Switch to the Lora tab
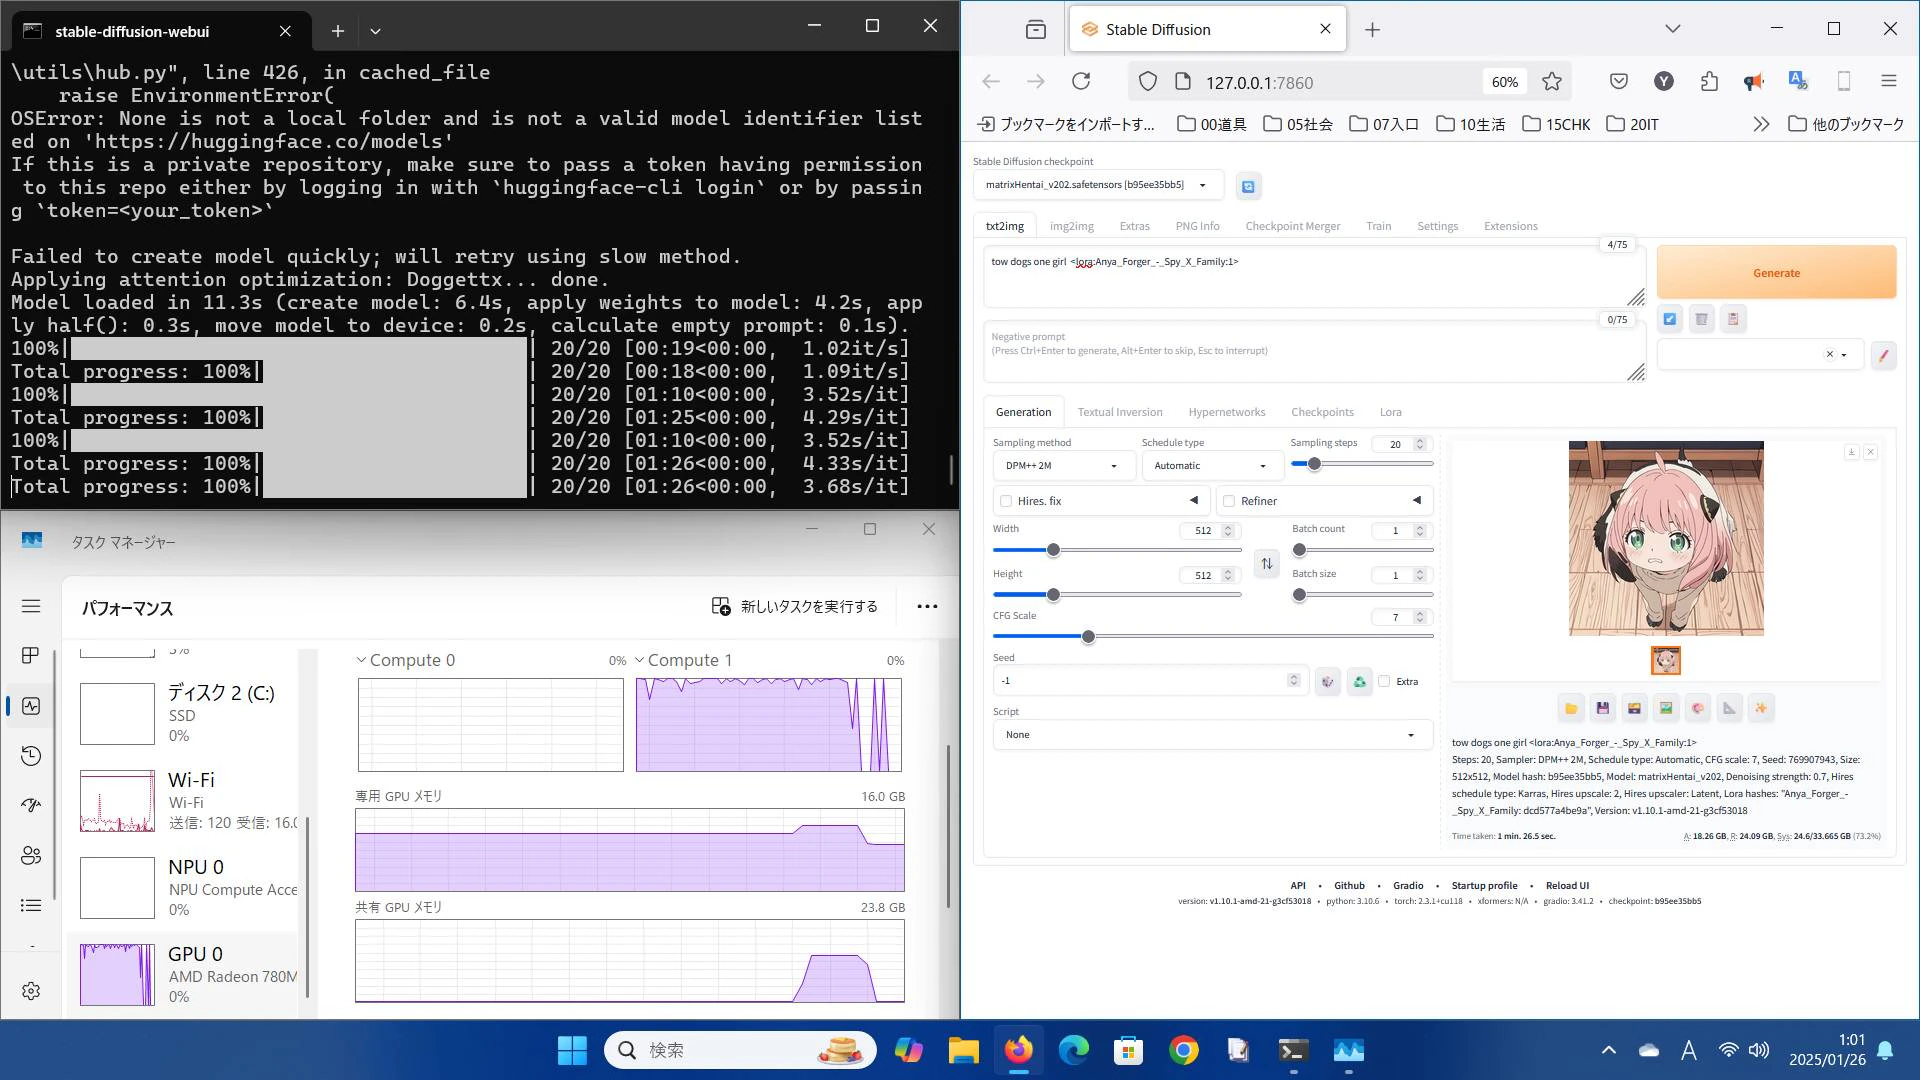 (x=1390, y=412)
